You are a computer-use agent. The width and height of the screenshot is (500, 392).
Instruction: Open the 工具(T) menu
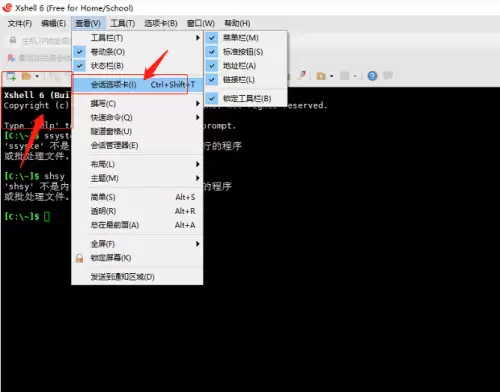[x=123, y=23]
